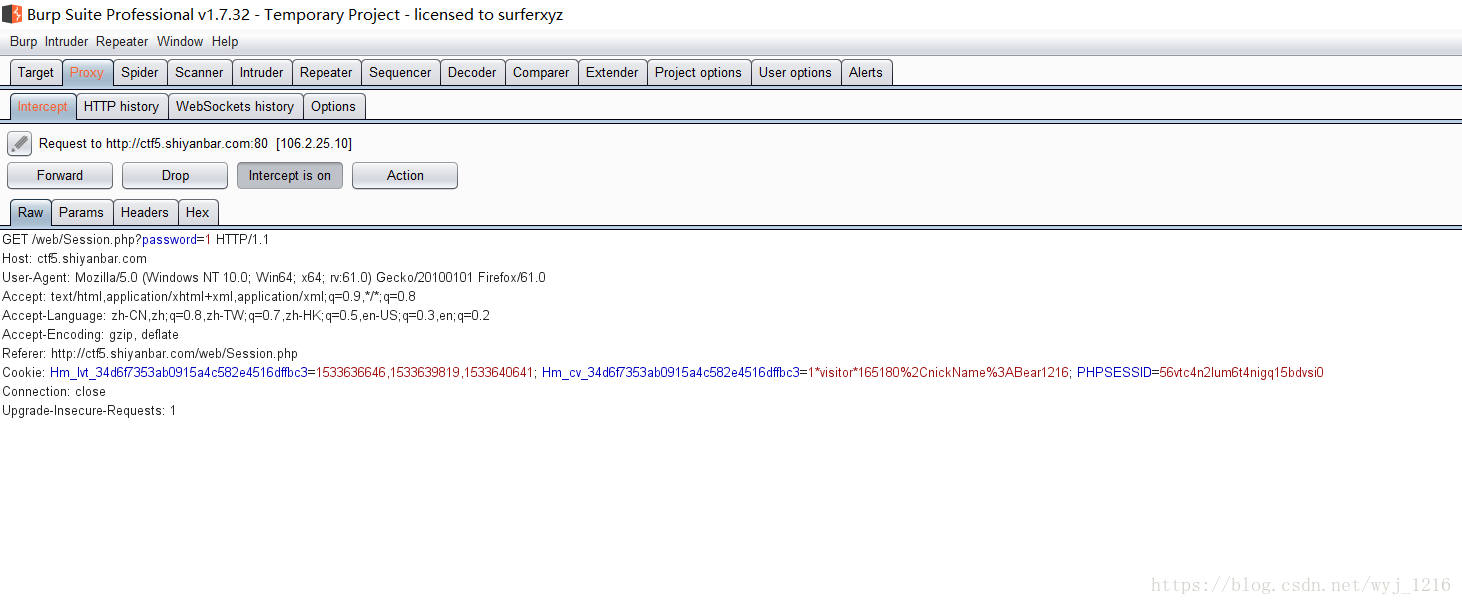Click the Connection: close header line
1462x605 pixels.
(54, 392)
